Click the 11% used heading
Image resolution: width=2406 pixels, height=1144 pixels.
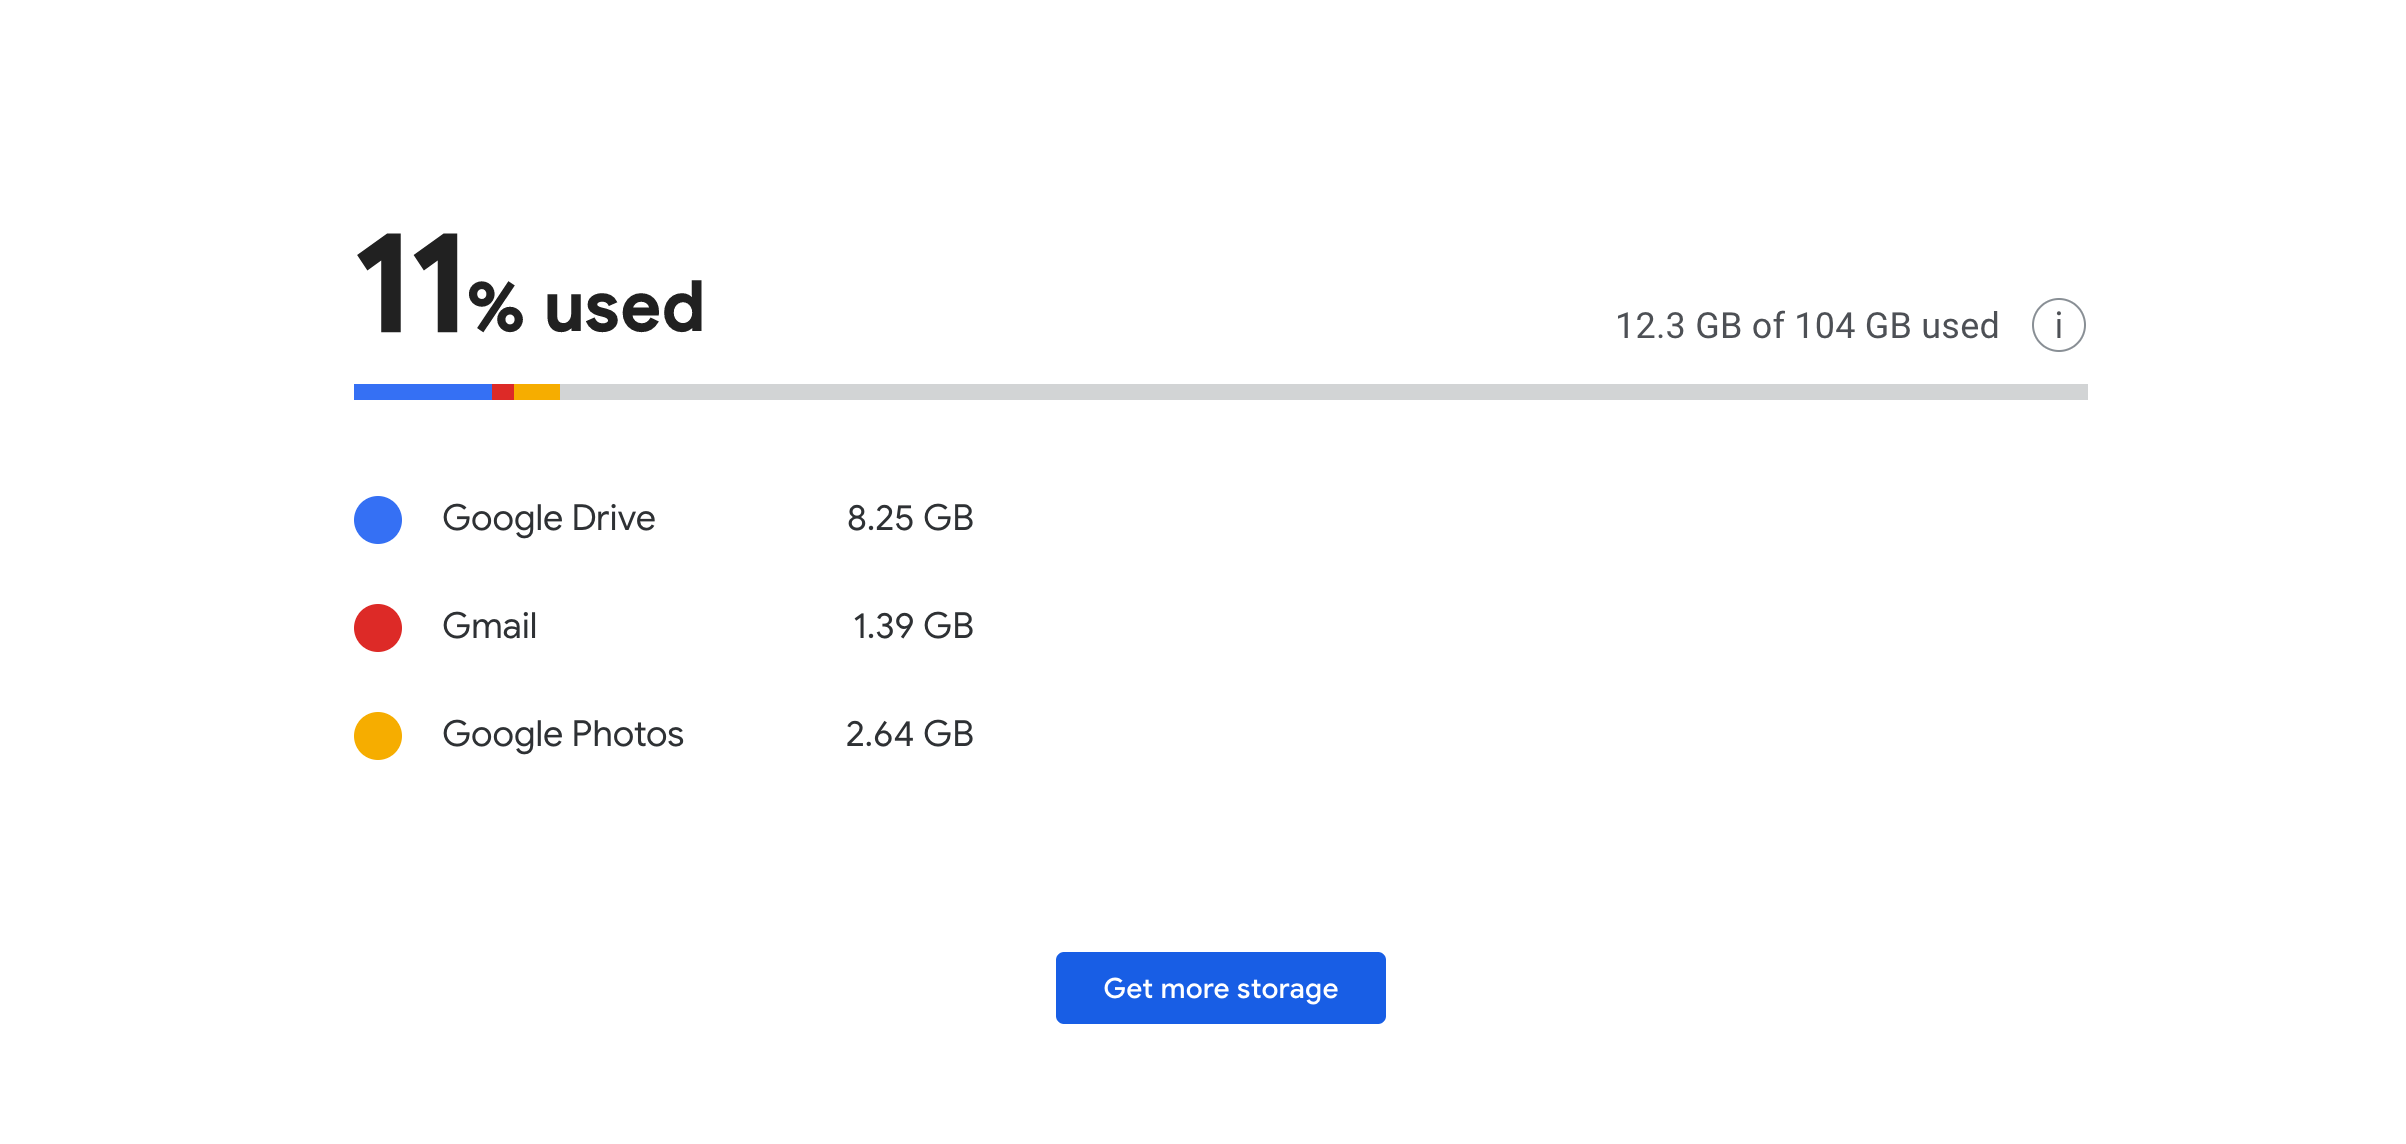click(x=530, y=284)
